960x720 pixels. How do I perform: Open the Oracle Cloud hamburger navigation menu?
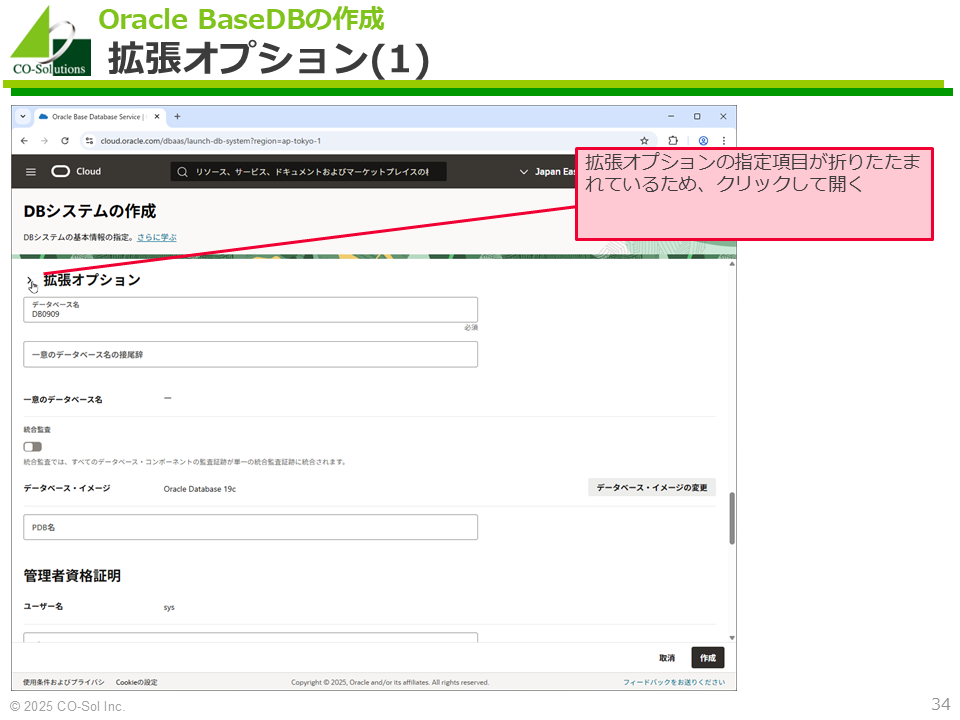(x=31, y=172)
